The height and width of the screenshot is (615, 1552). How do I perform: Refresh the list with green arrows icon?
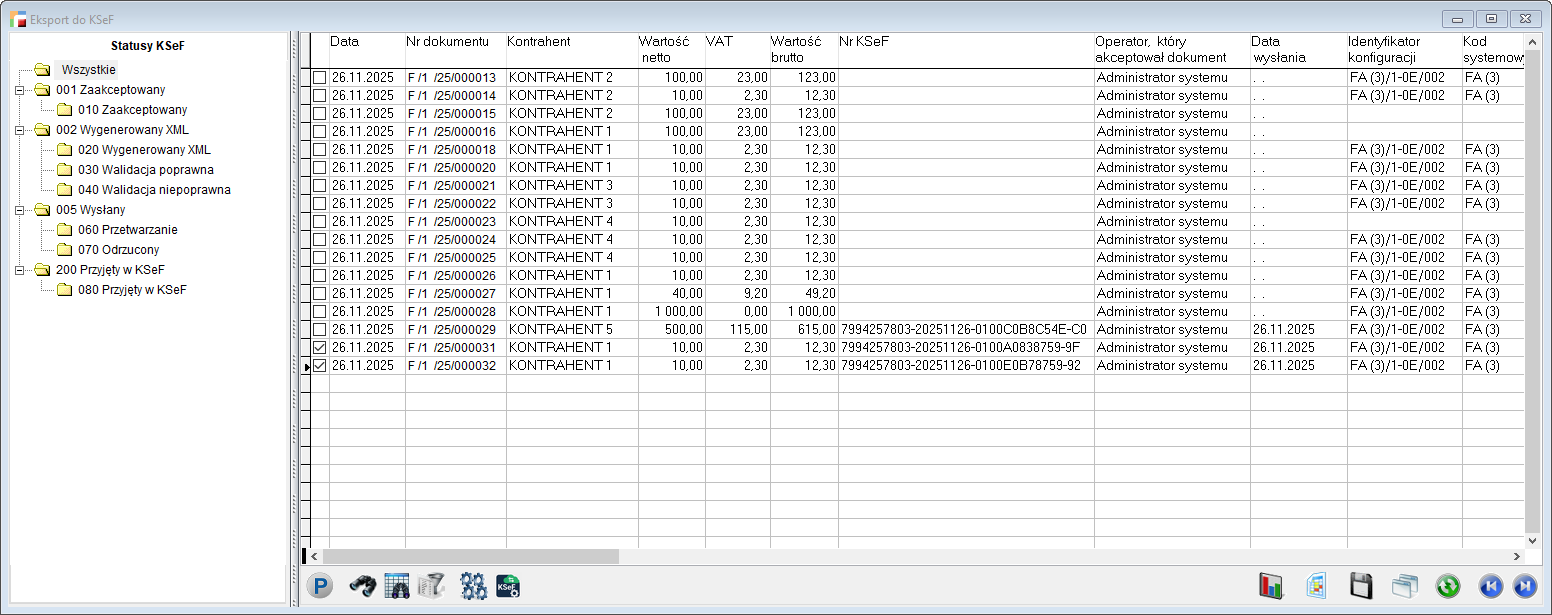pos(1447,587)
